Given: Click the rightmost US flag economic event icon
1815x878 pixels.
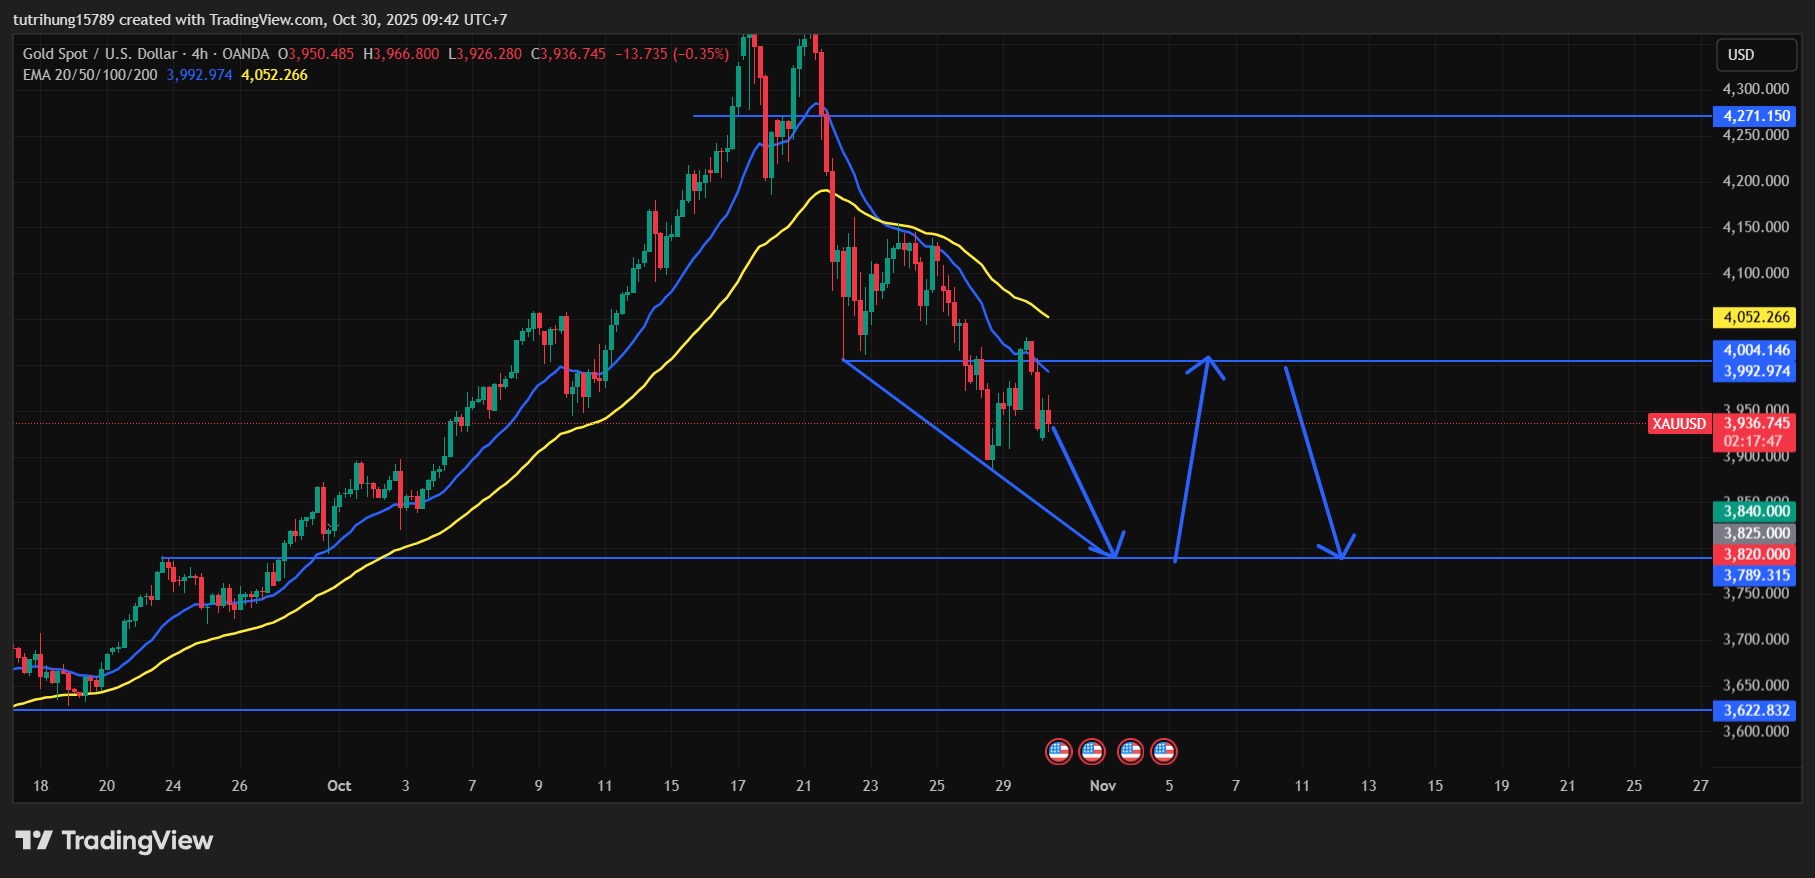Looking at the screenshot, I should [1163, 751].
